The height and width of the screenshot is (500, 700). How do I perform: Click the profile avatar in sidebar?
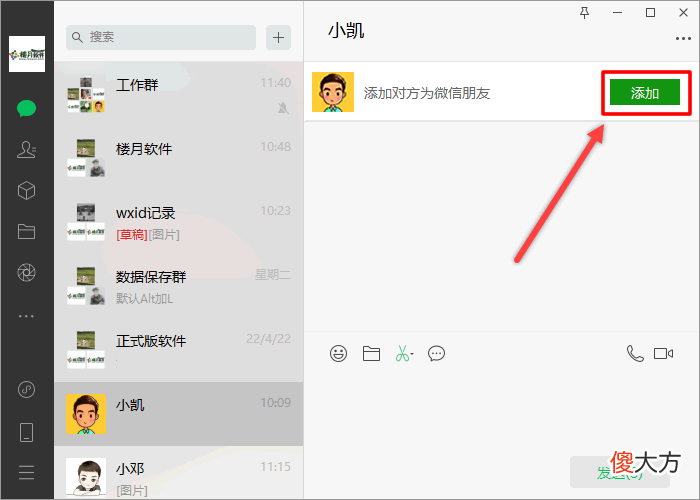point(27,54)
